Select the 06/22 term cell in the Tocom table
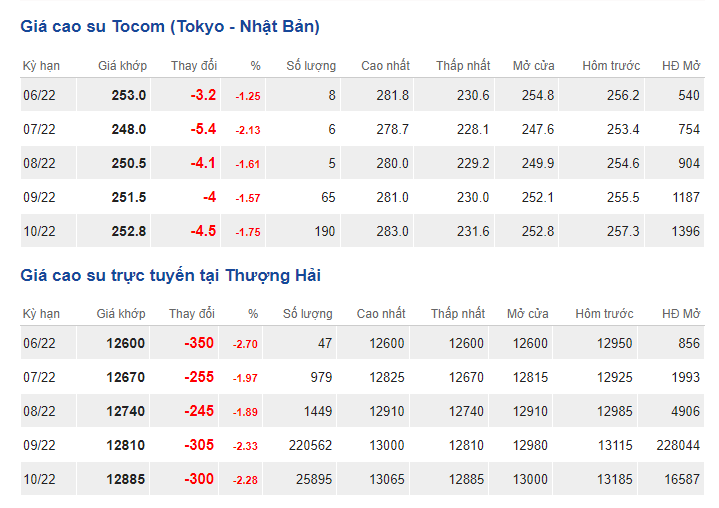 40,96
